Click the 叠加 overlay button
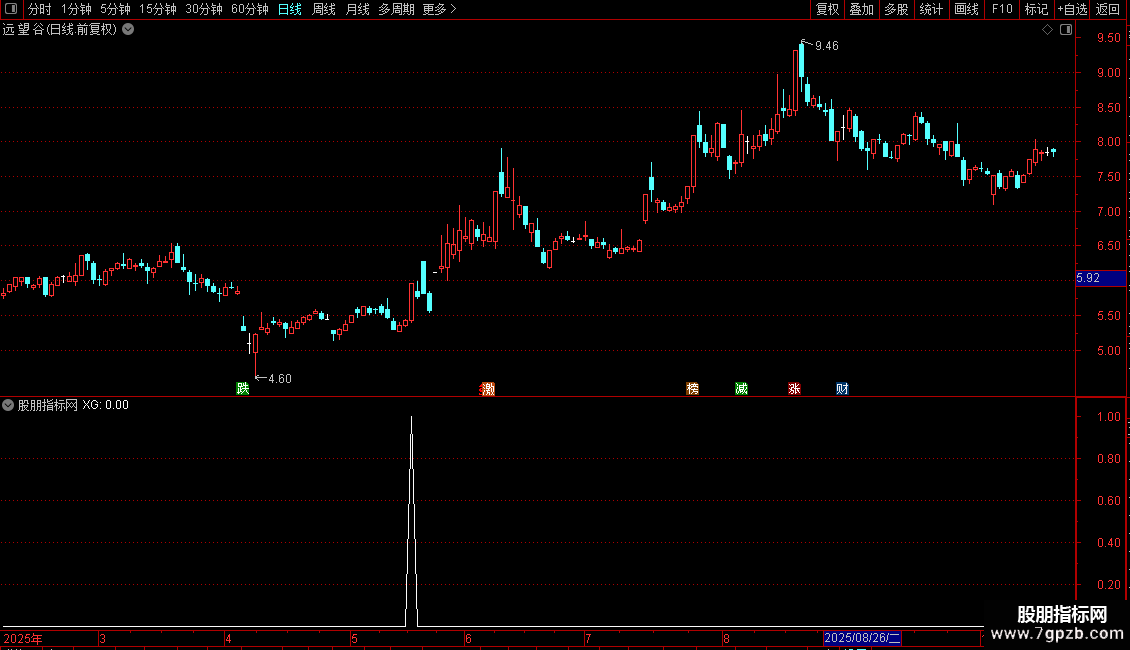Image resolution: width=1130 pixels, height=650 pixels. (x=861, y=9)
